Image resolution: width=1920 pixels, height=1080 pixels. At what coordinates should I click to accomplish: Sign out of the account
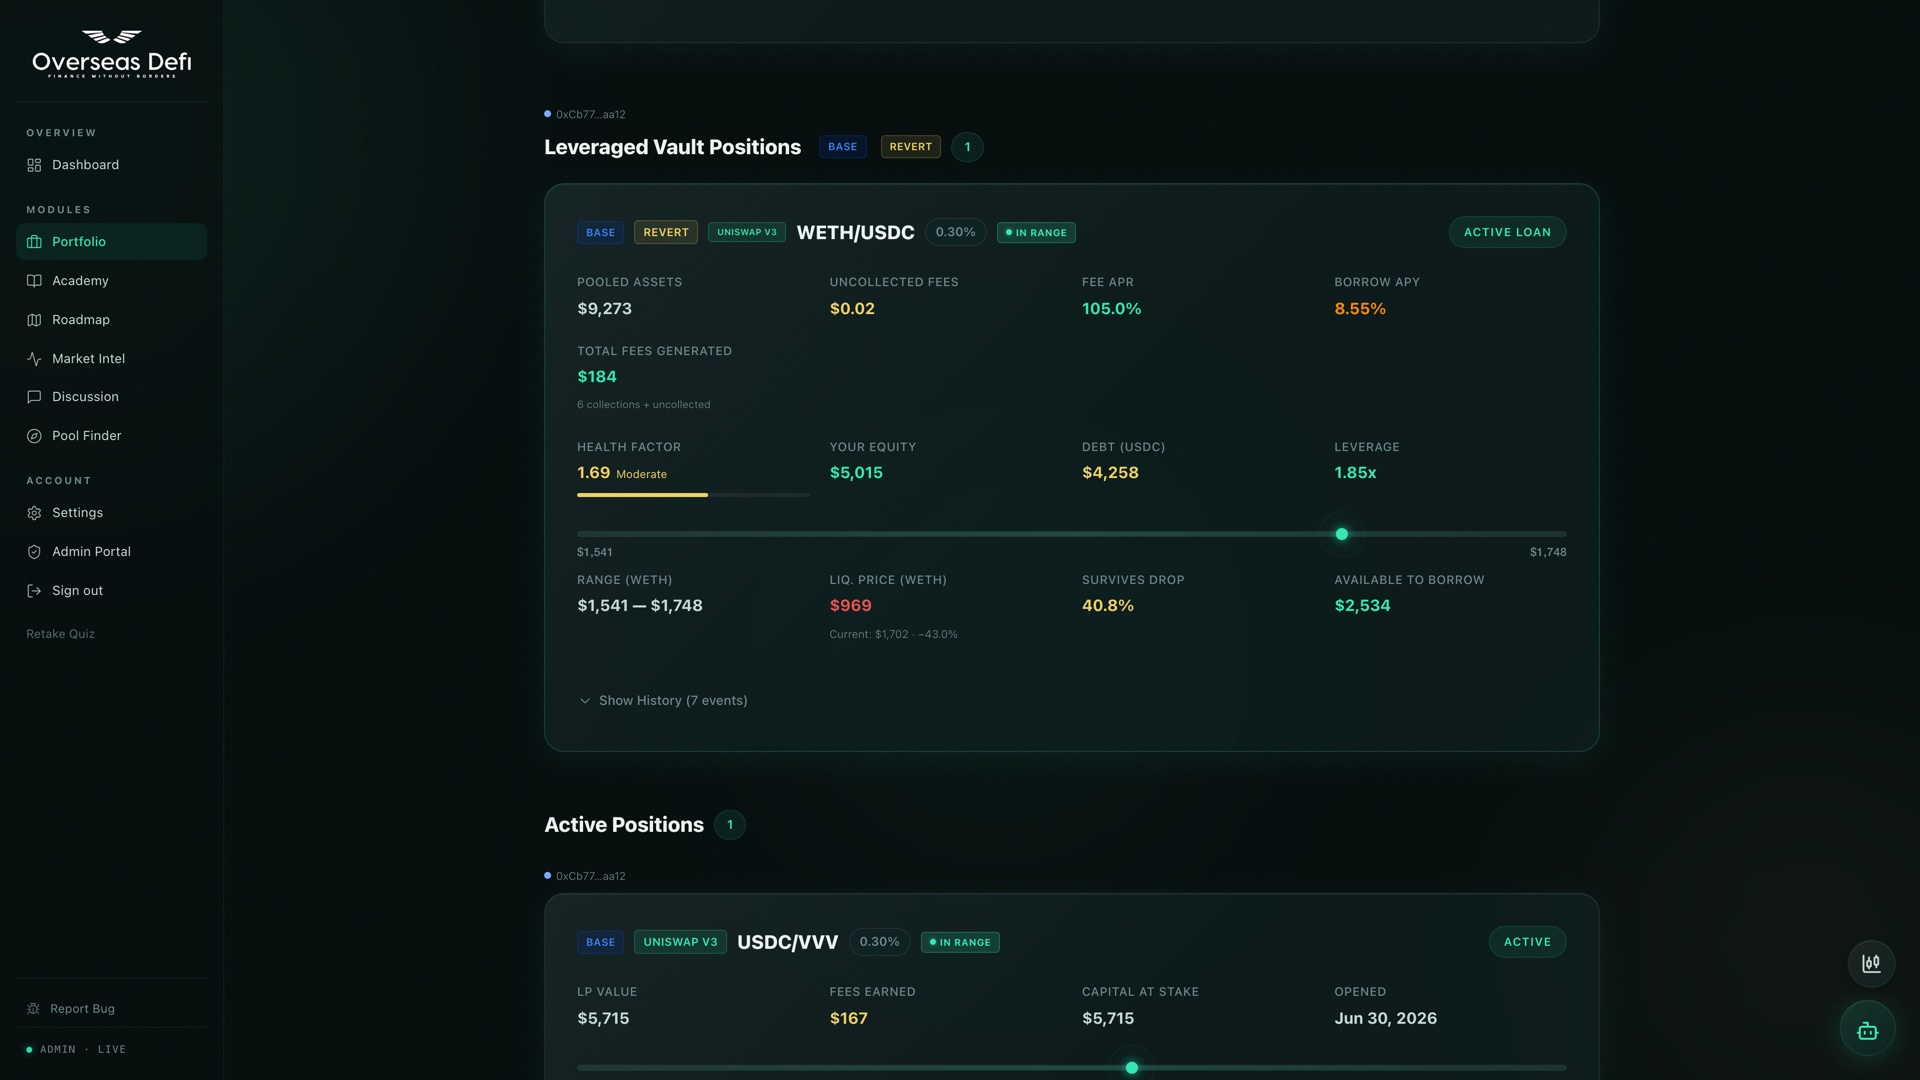click(x=111, y=591)
